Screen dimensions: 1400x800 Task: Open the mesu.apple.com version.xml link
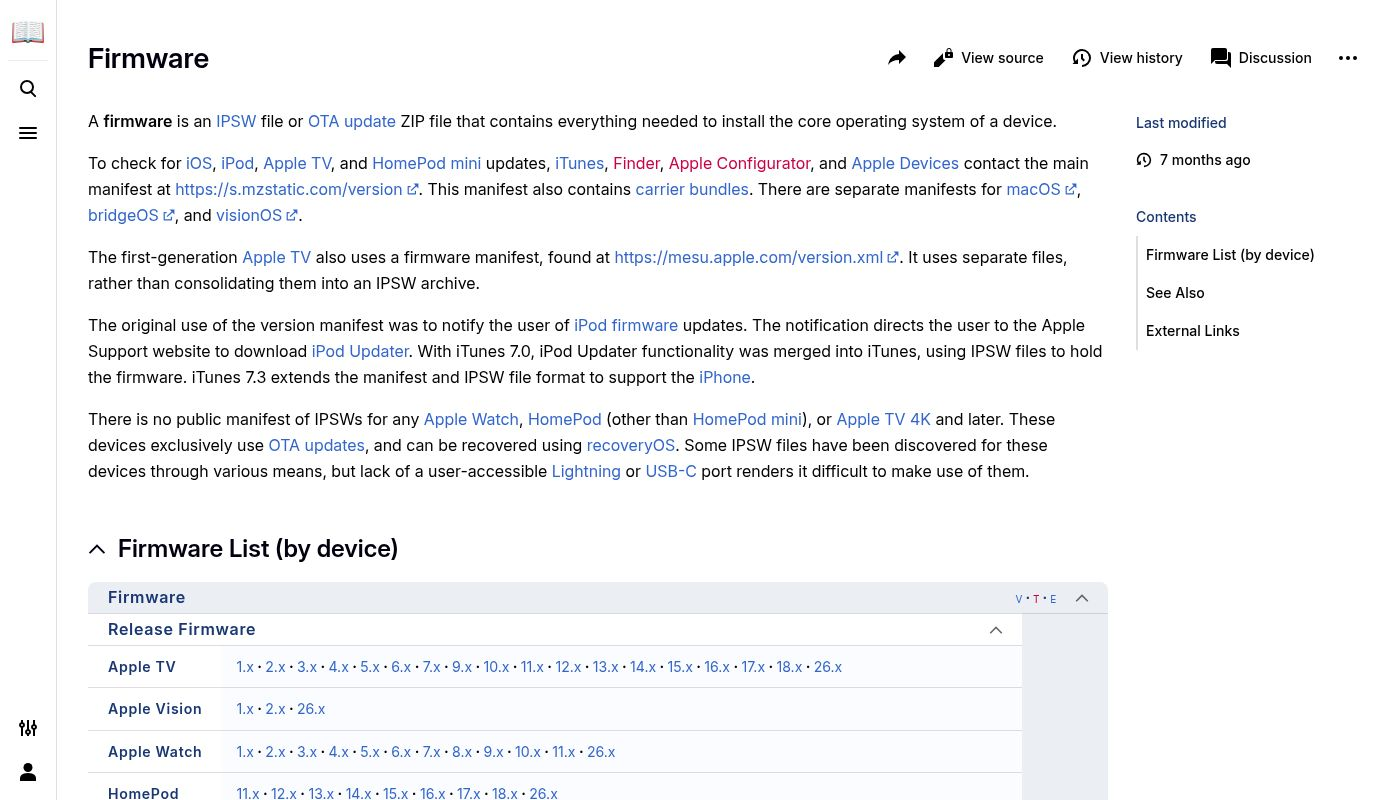pos(748,257)
